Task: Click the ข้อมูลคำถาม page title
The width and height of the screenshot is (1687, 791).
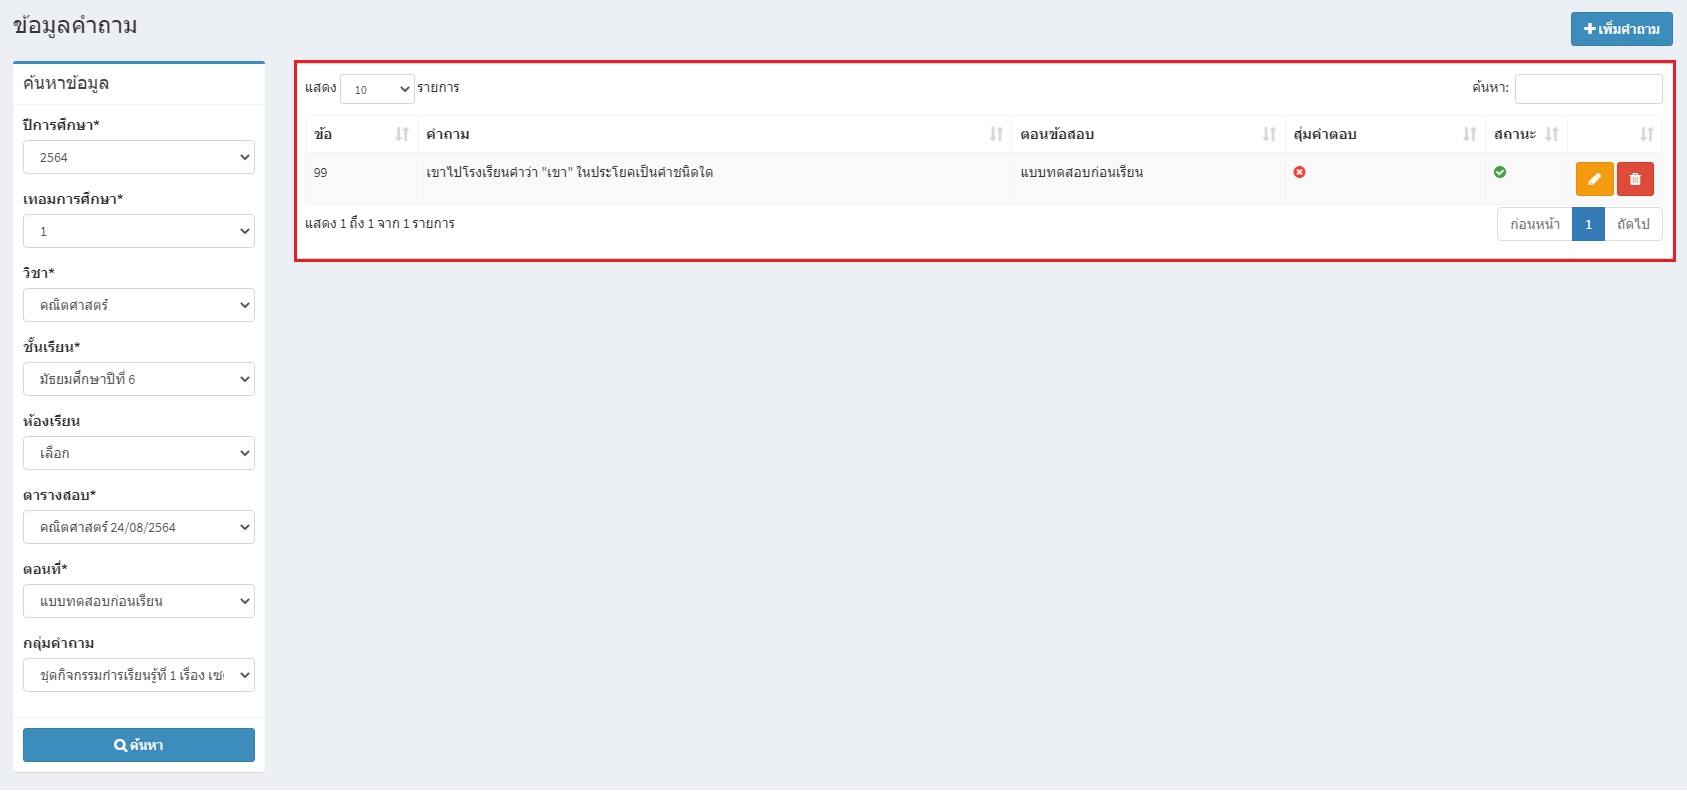Action: coord(75,26)
